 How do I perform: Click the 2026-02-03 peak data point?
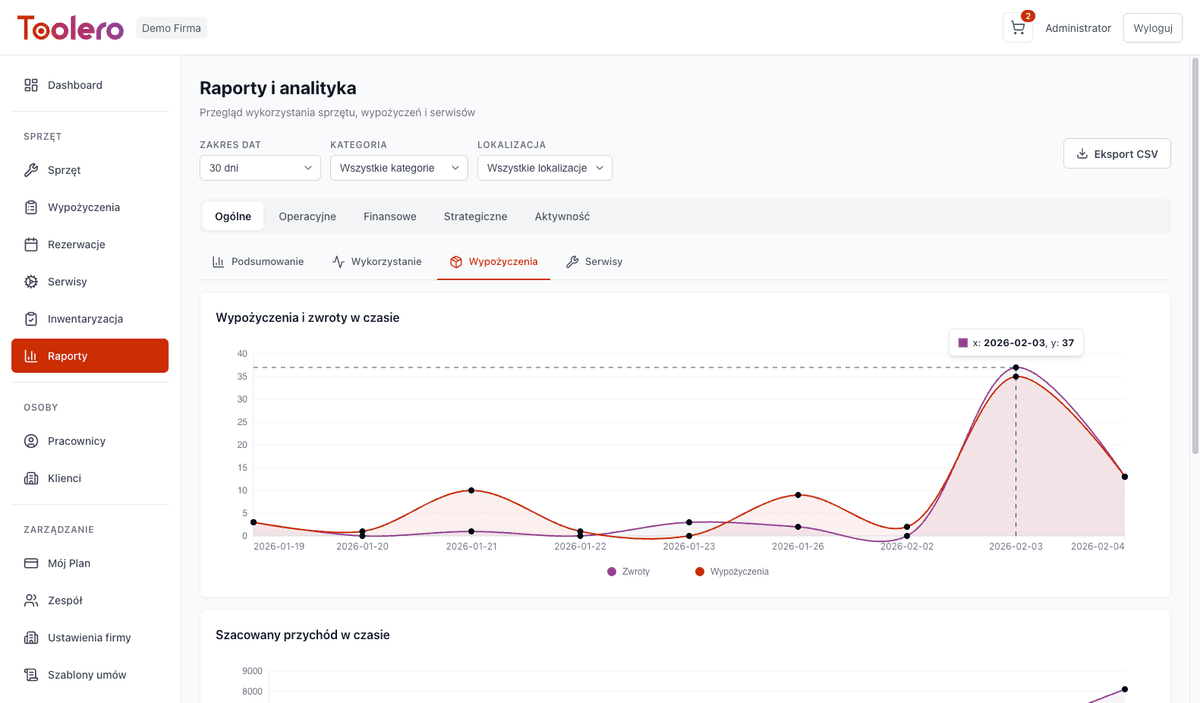(1016, 368)
